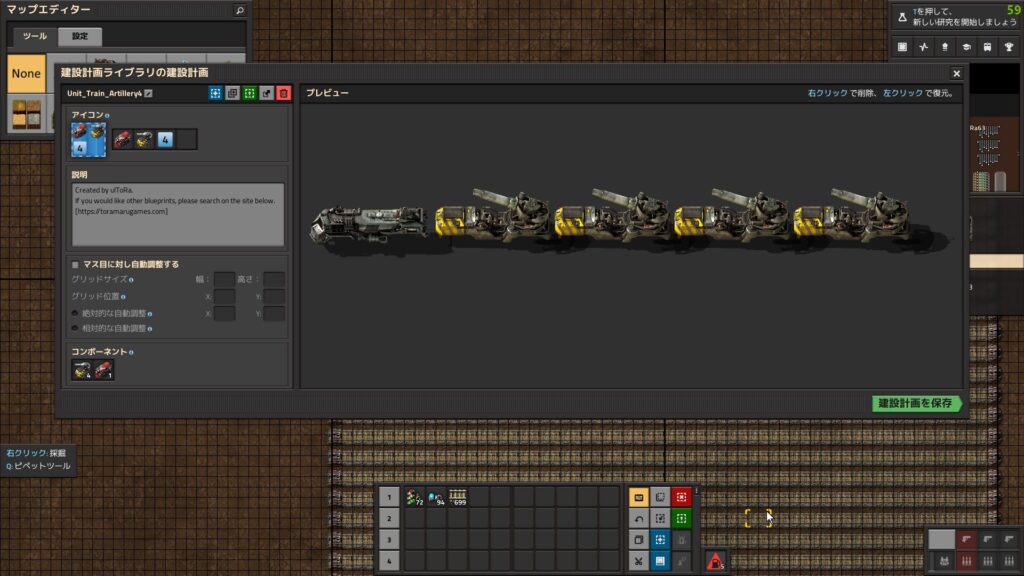Click the green upgrade planner icon in header
Viewport: 1024px width, 576px height.
coord(249,93)
